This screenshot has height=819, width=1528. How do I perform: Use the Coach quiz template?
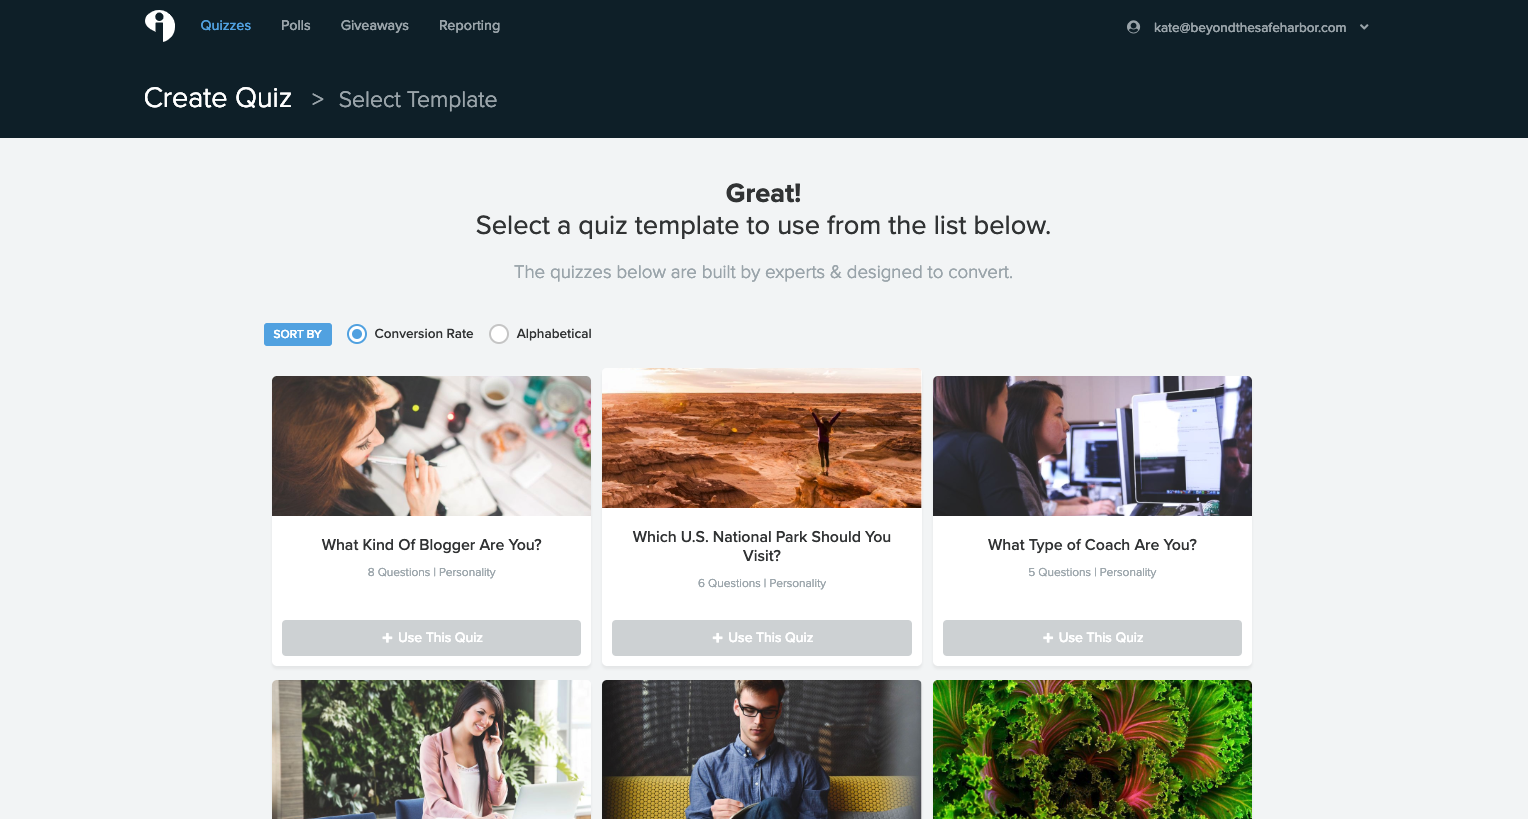(x=1092, y=638)
